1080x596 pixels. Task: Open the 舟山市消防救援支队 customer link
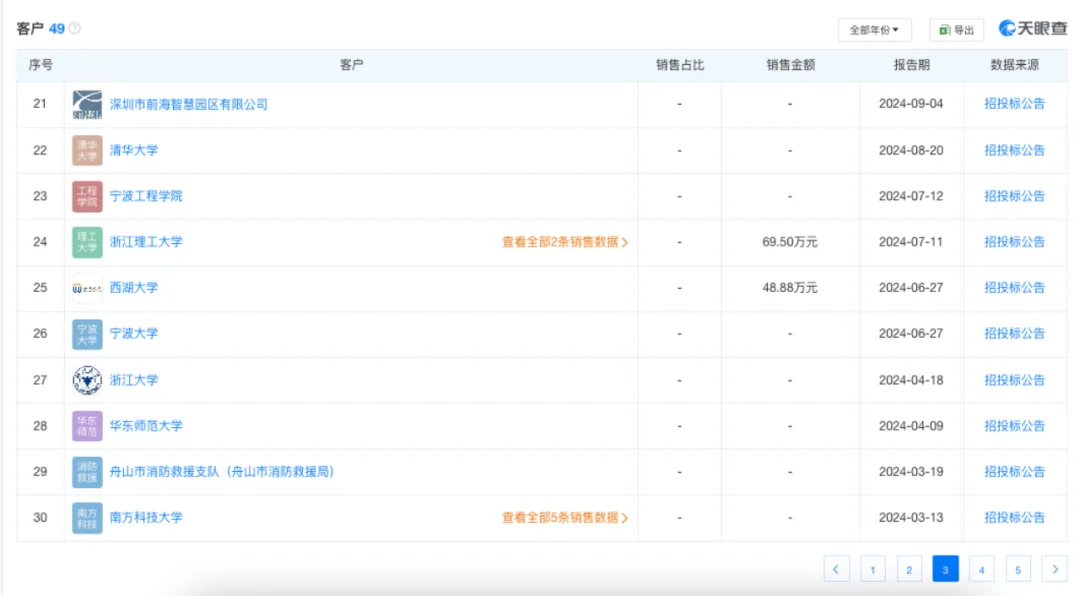coord(224,472)
